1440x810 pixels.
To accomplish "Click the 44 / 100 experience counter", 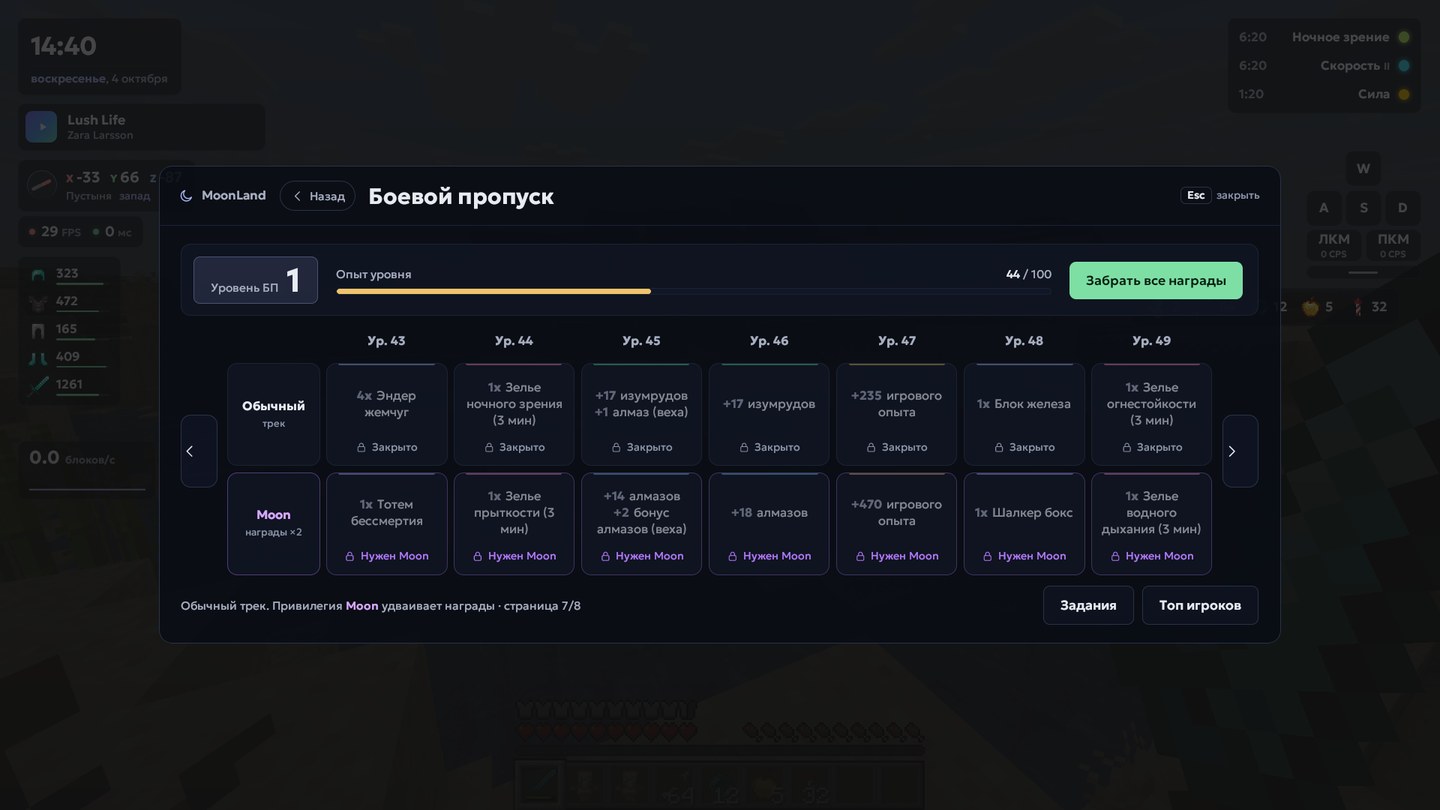I will pyautogui.click(x=1028, y=274).
